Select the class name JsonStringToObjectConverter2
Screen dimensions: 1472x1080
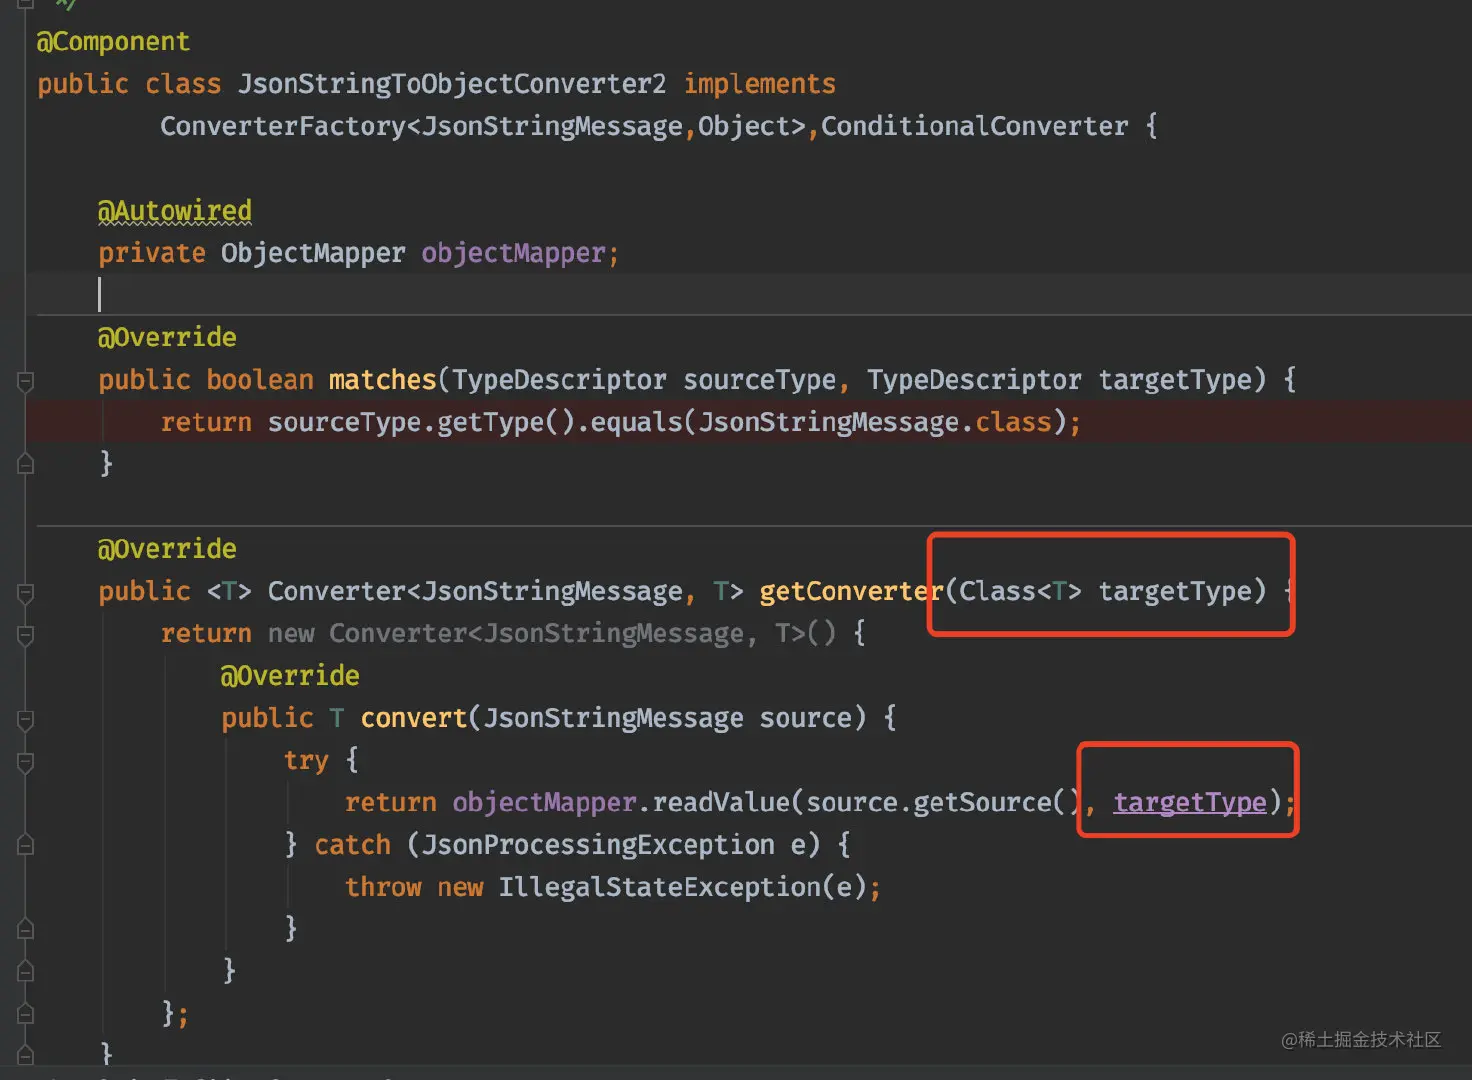pyautogui.click(x=452, y=84)
